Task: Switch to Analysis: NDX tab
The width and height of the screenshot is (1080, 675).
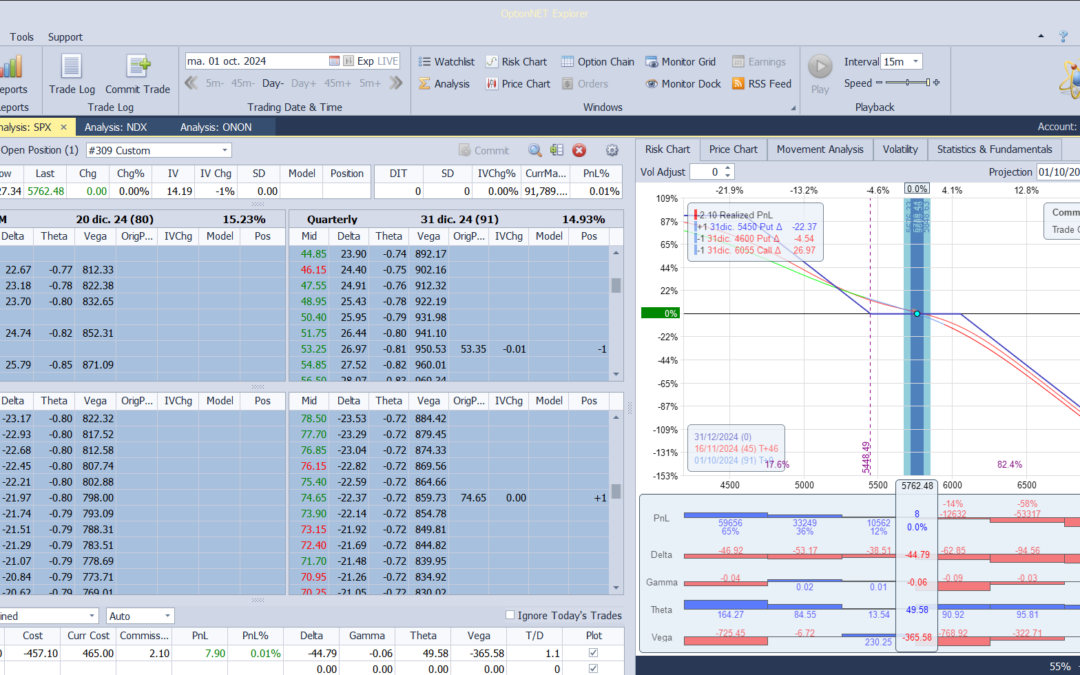Action: 115,127
